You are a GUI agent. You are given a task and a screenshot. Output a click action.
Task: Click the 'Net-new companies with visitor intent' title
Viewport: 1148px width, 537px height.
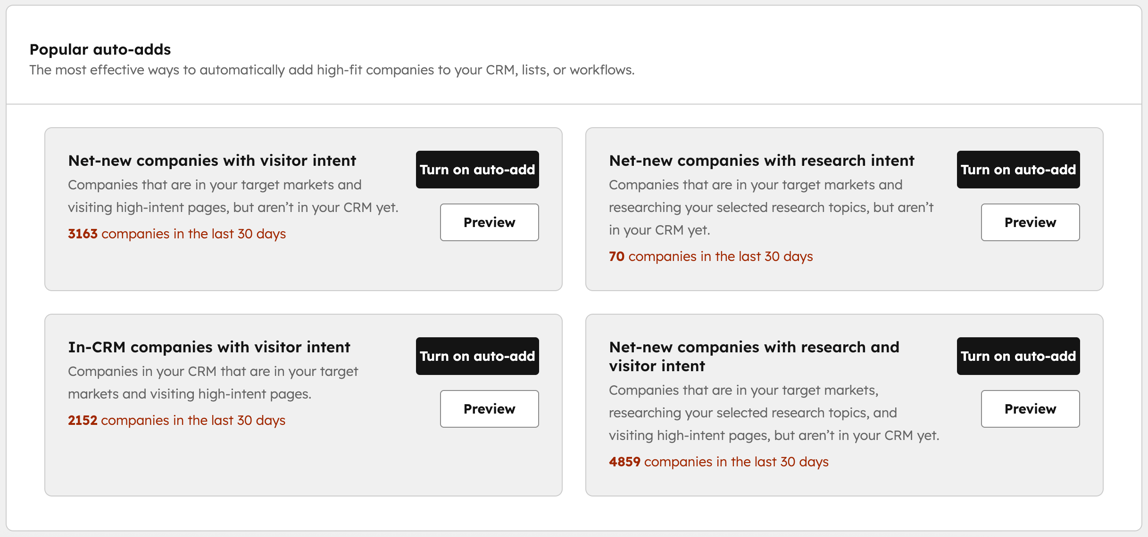[x=212, y=160]
